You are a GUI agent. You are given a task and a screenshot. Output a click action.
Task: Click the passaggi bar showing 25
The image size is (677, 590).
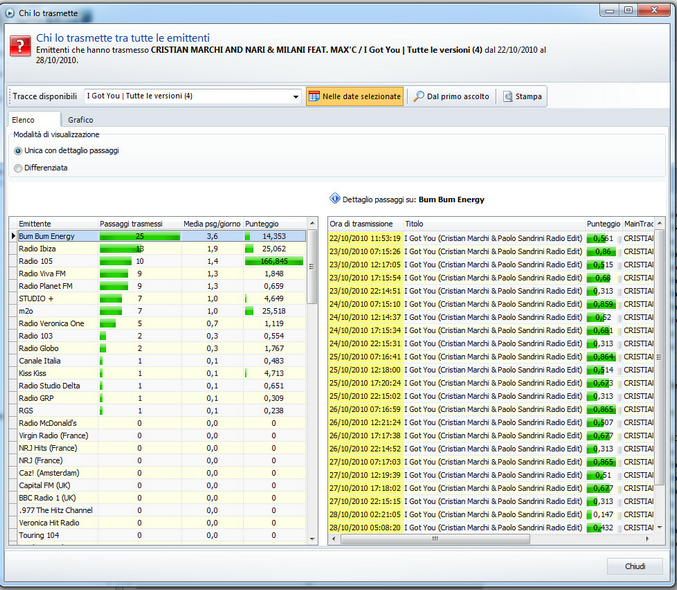pyautogui.click(x=140, y=236)
